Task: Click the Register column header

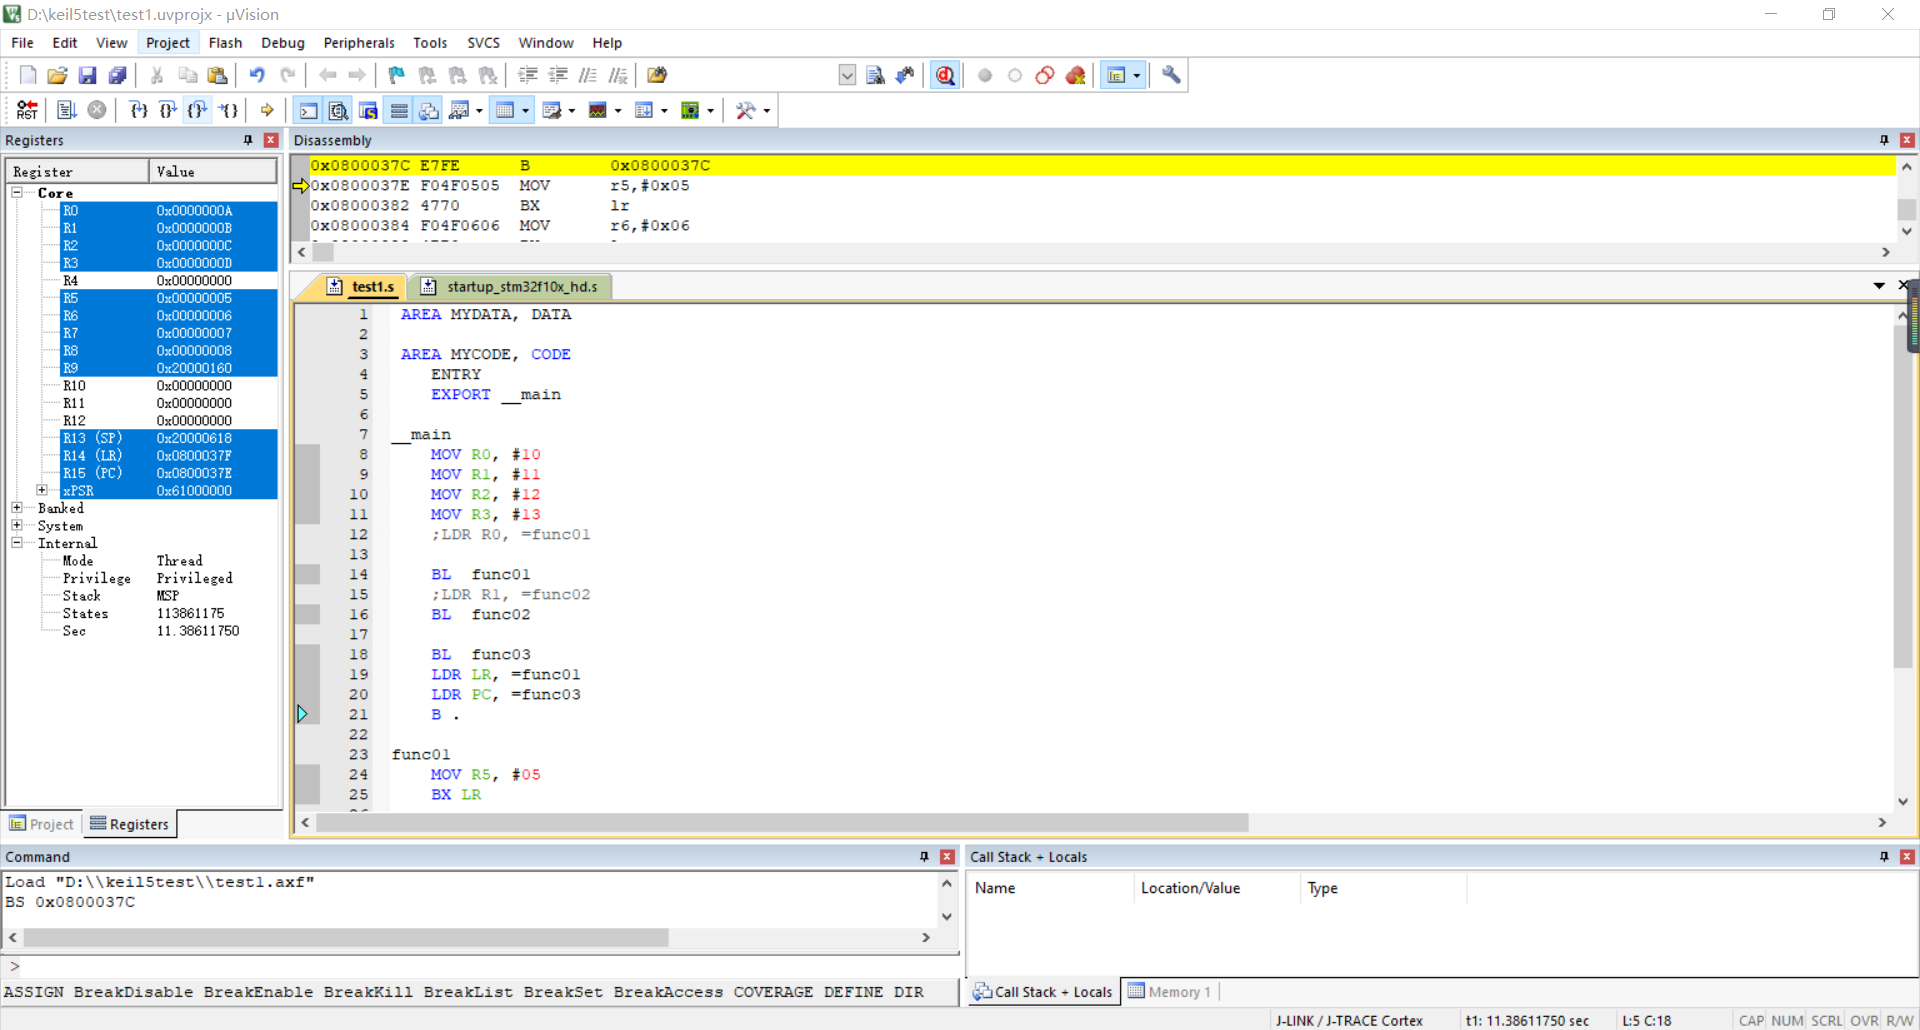Action: [78, 171]
